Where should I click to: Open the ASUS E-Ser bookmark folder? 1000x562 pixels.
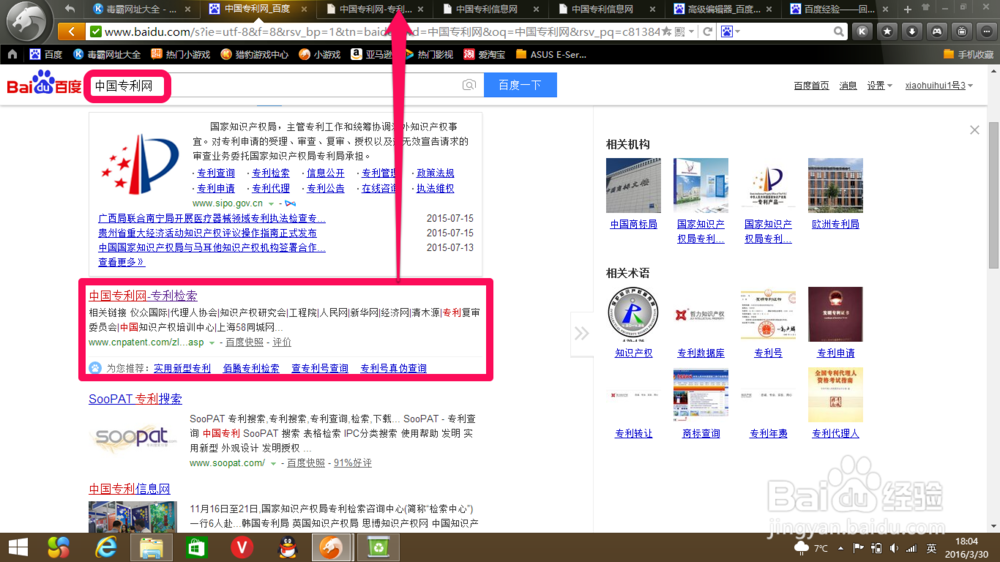(551, 55)
